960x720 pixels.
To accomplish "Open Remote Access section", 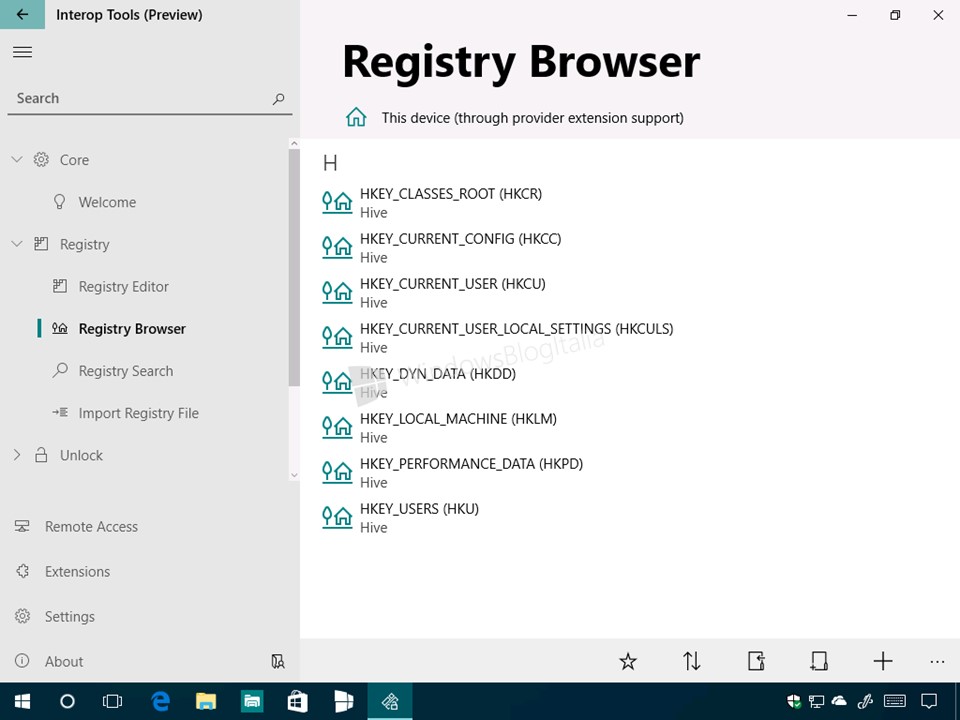I will pos(91,527).
